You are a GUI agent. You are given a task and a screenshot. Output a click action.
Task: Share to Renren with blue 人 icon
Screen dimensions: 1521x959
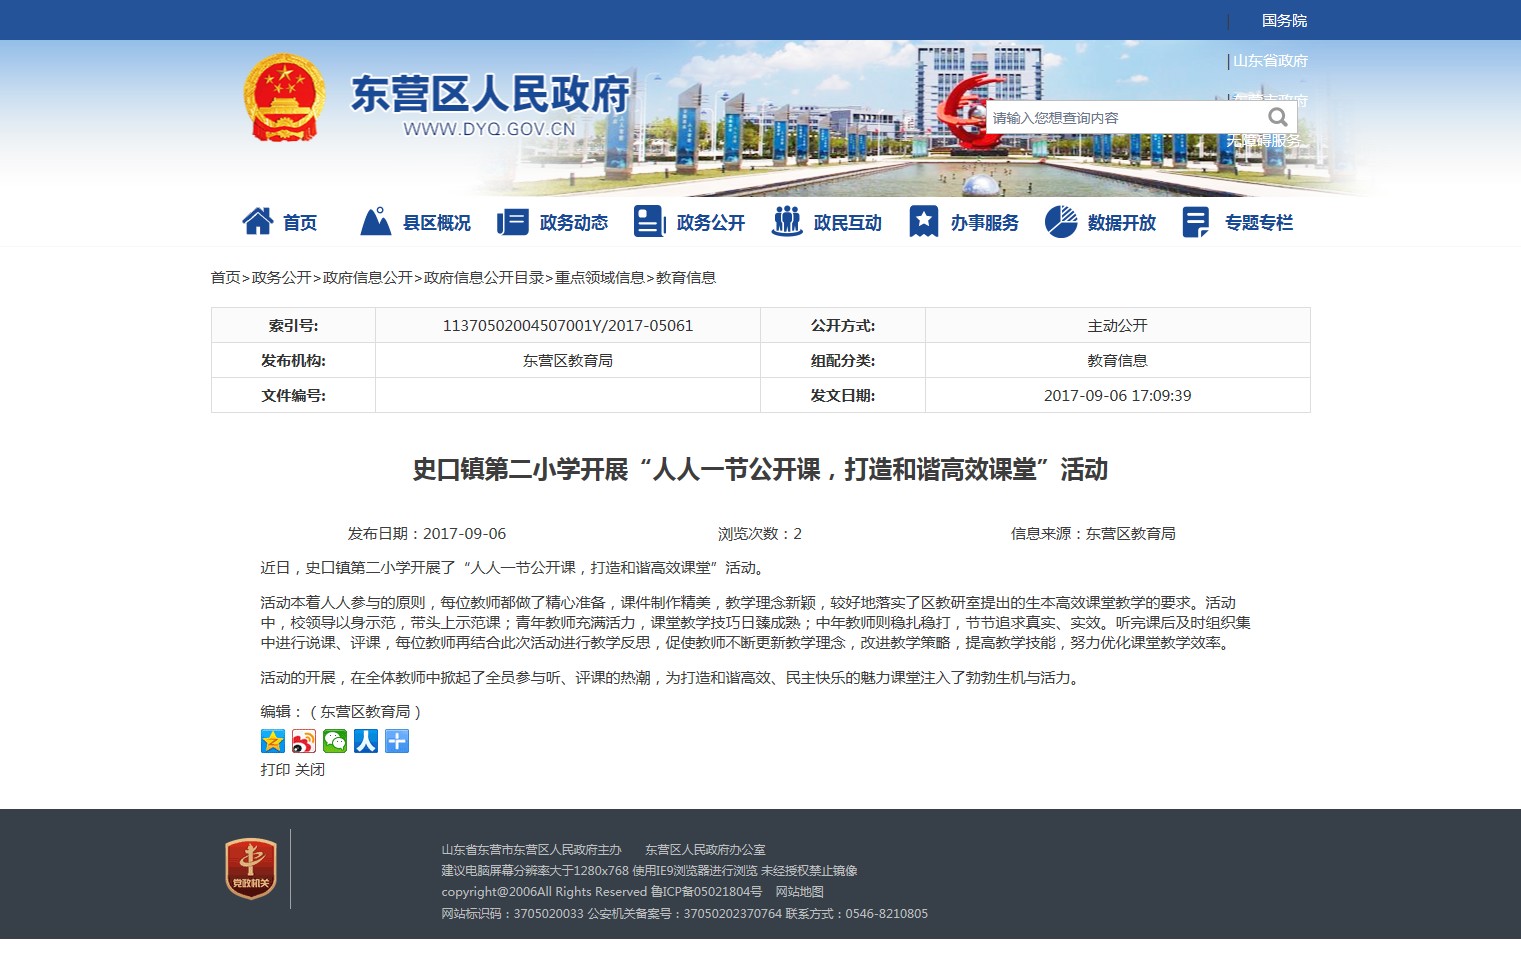coord(366,741)
